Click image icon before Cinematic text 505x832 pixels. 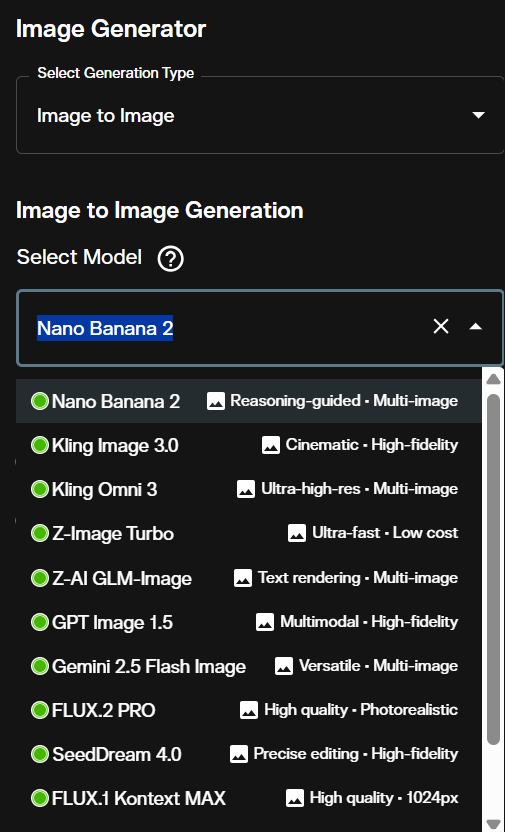tap(271, 445)
